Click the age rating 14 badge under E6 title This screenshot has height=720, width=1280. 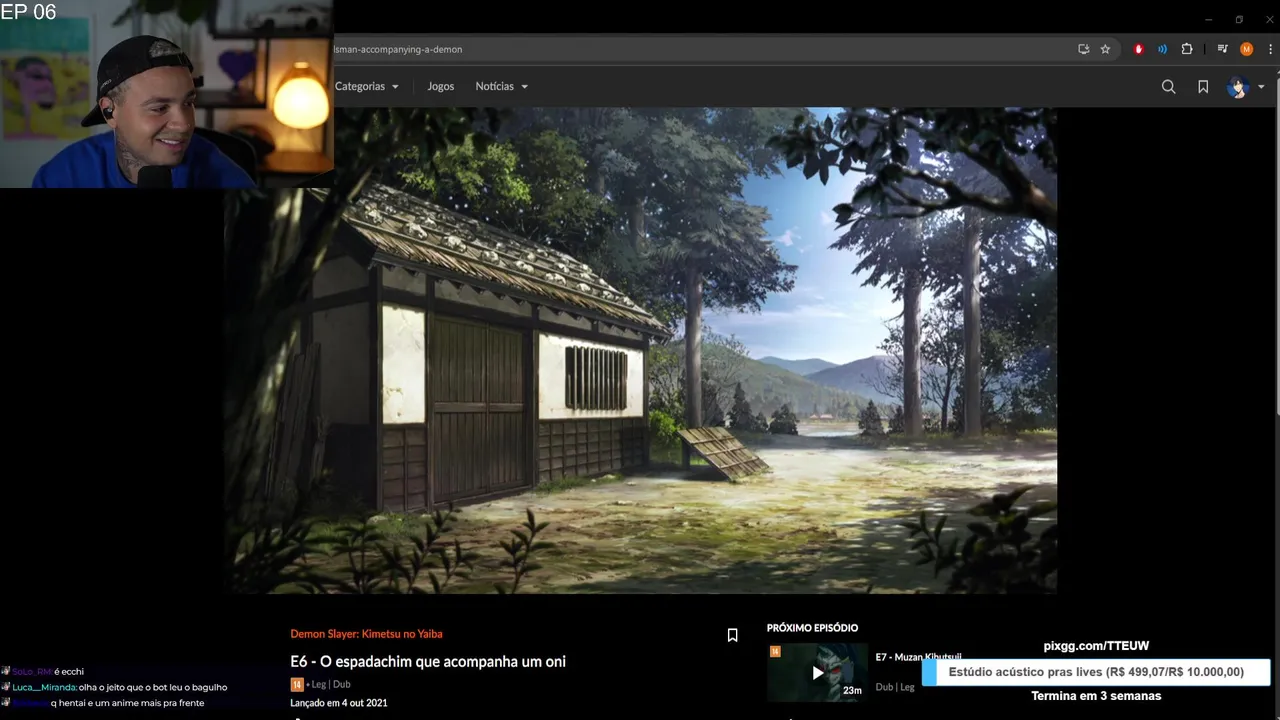tap(297, 684)
